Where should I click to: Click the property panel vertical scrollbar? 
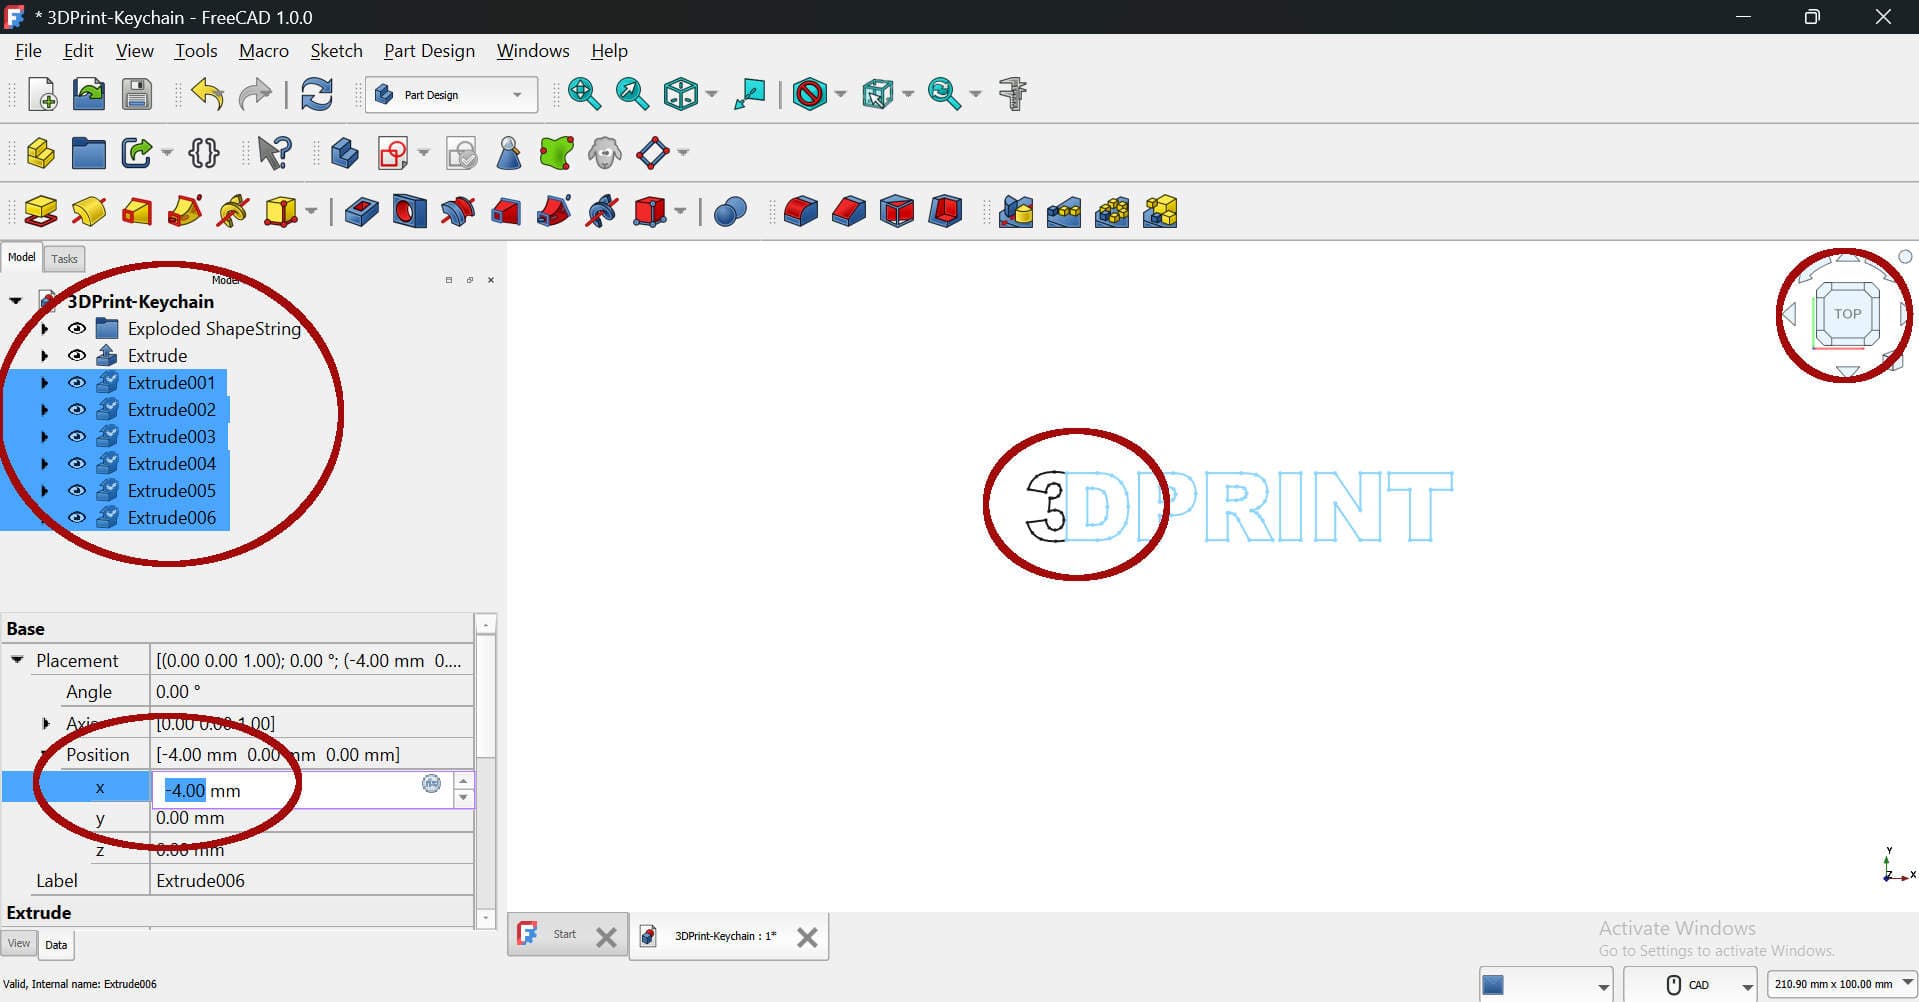(485, 698)
